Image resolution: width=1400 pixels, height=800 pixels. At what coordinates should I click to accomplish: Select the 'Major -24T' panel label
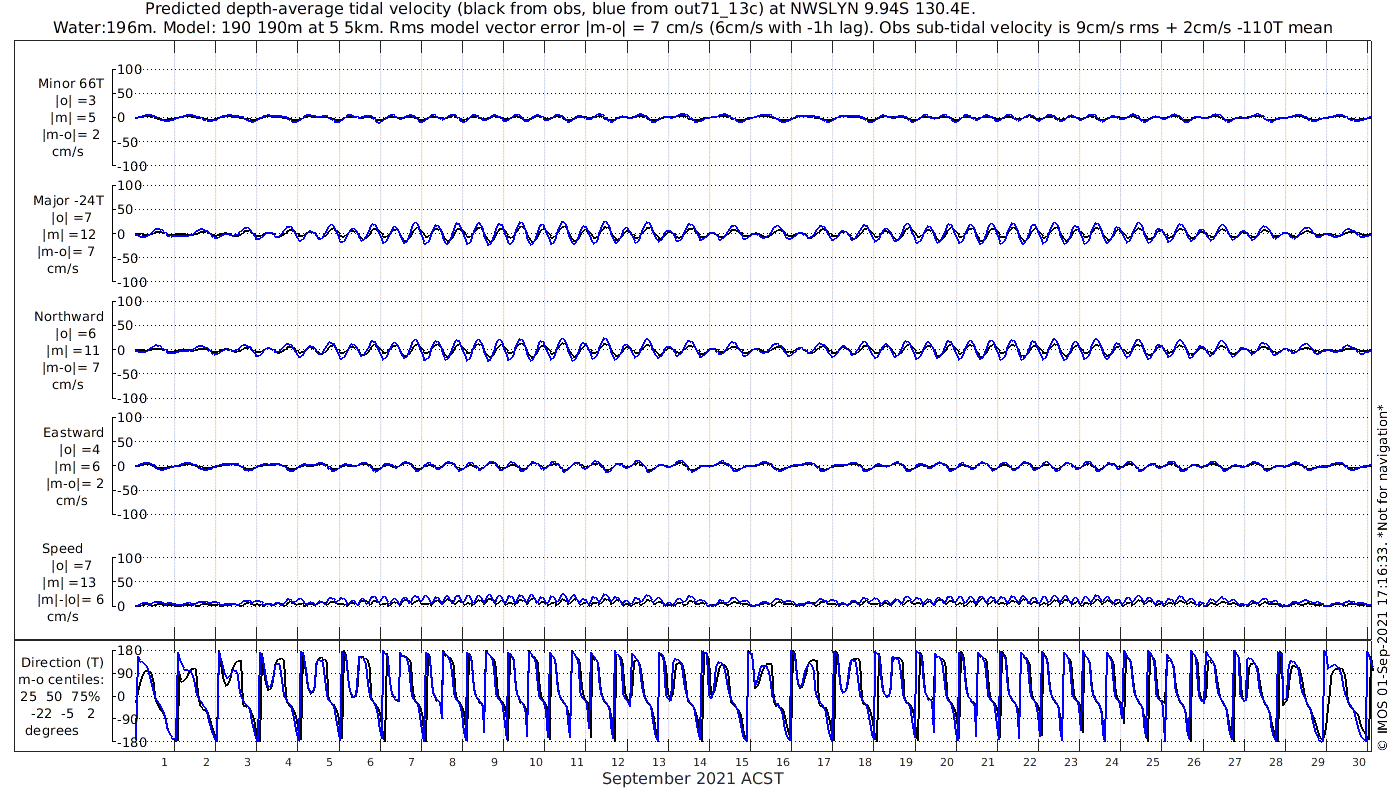coord(68,200)
